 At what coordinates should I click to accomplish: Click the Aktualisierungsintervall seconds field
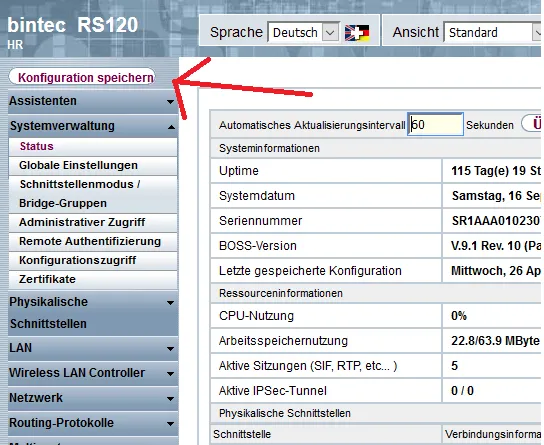[x=435, y=124]
